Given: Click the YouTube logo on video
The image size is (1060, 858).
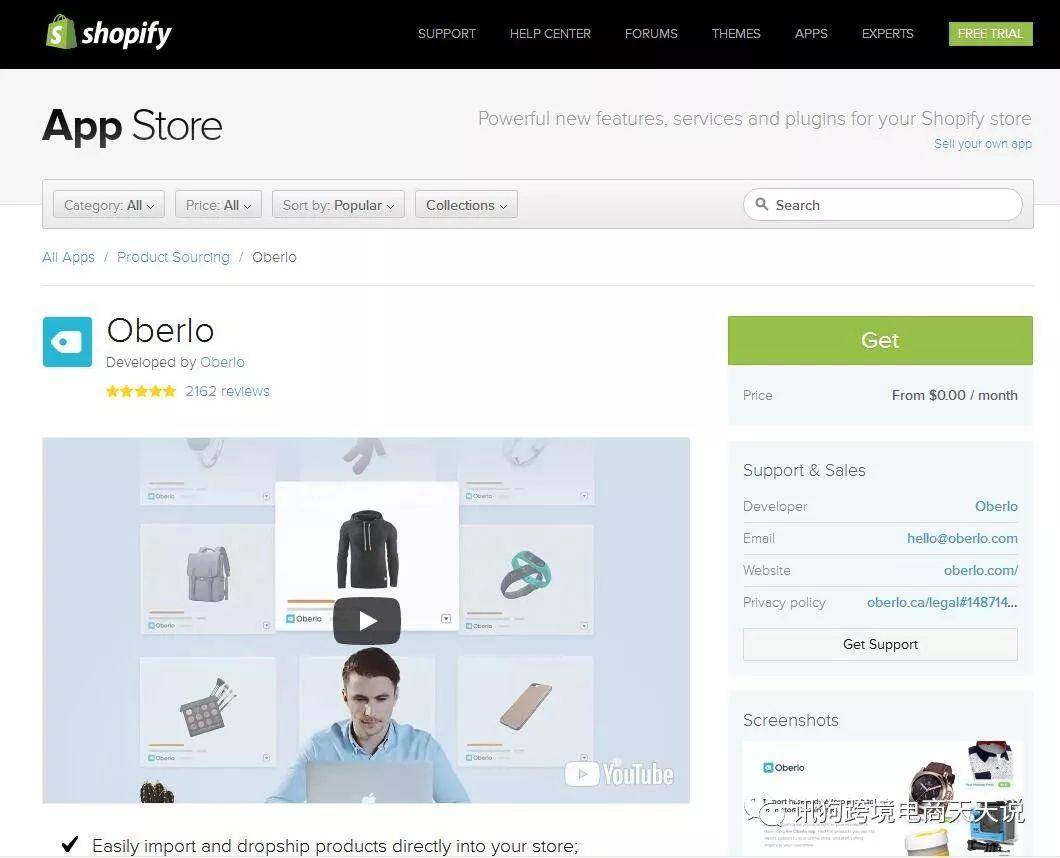Looking at the screenshot, I should tap(619, 773).
